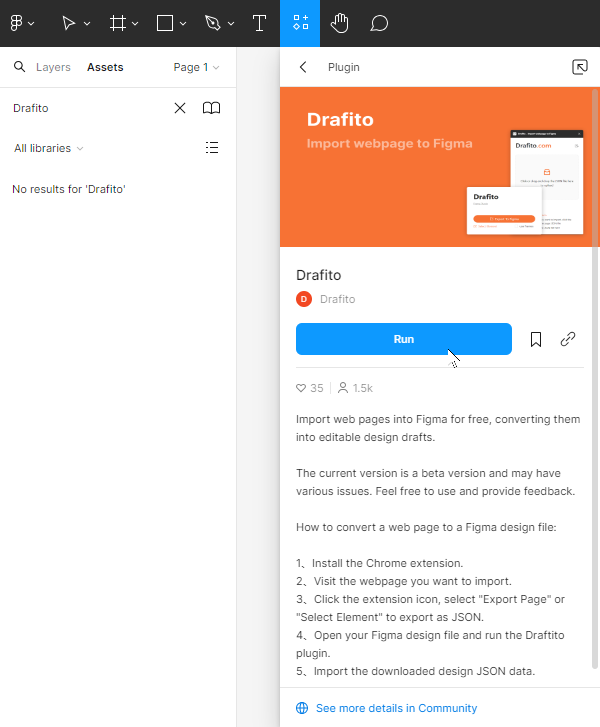
Task: Select the Frame tool
Action: [x=118, y=23]
